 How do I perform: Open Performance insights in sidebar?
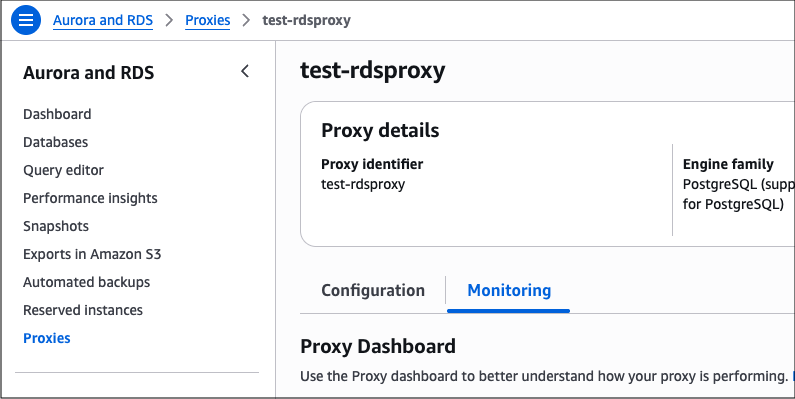point(90,198)
